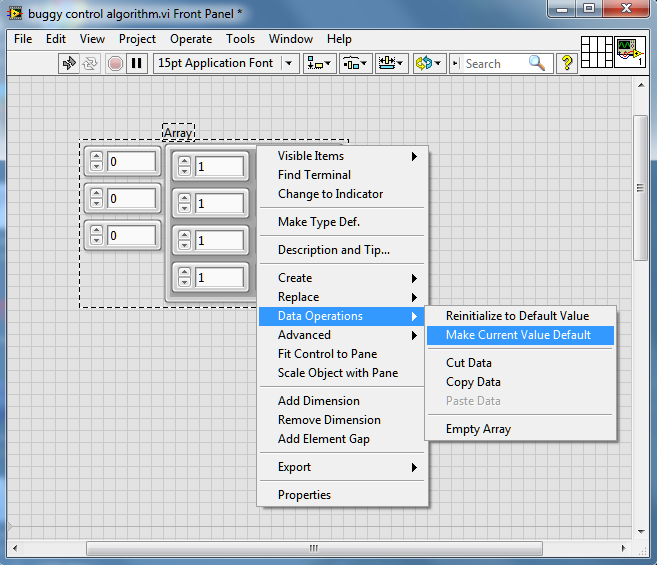Click the 15pt Application Font selector

pos(226,64)
